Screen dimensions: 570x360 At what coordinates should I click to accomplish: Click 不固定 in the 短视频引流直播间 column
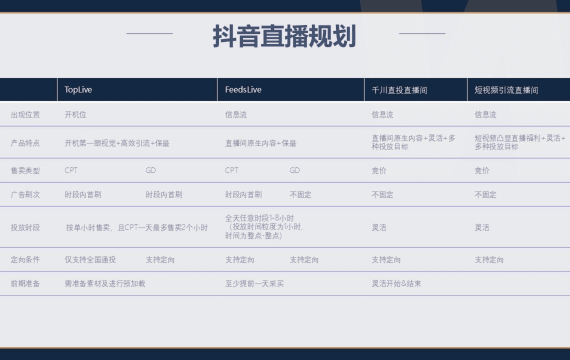(x=486, y=195)
